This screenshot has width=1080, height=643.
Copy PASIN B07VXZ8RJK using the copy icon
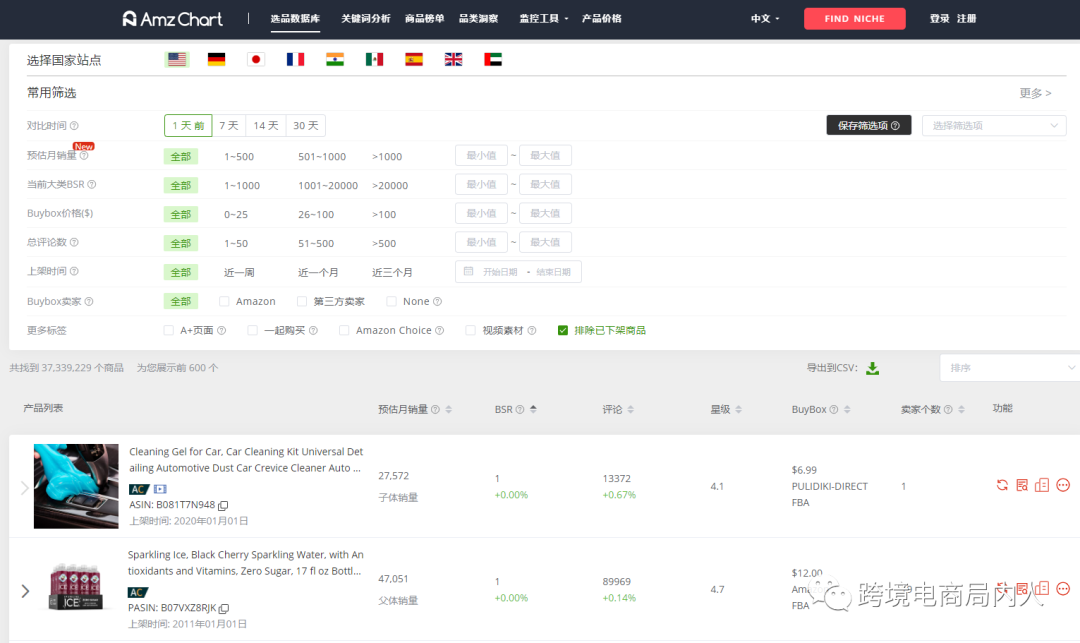coord(224,609)
